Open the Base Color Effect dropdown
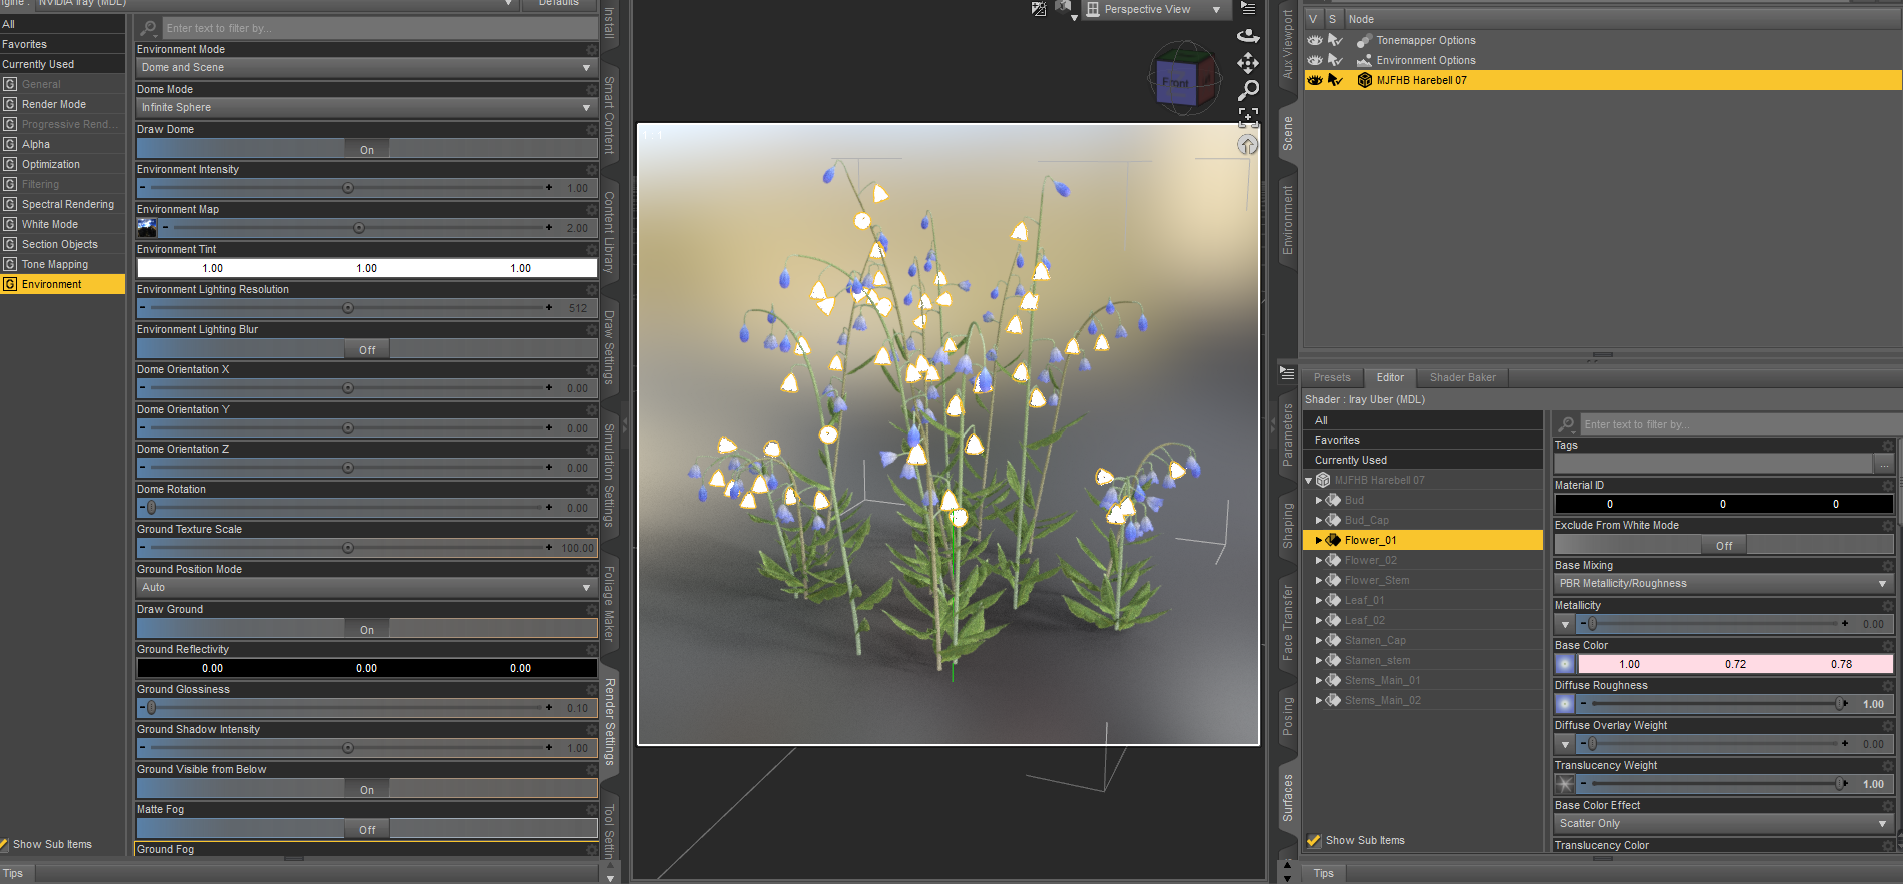Screen dimensions: 1903x884 point(1724,823)
